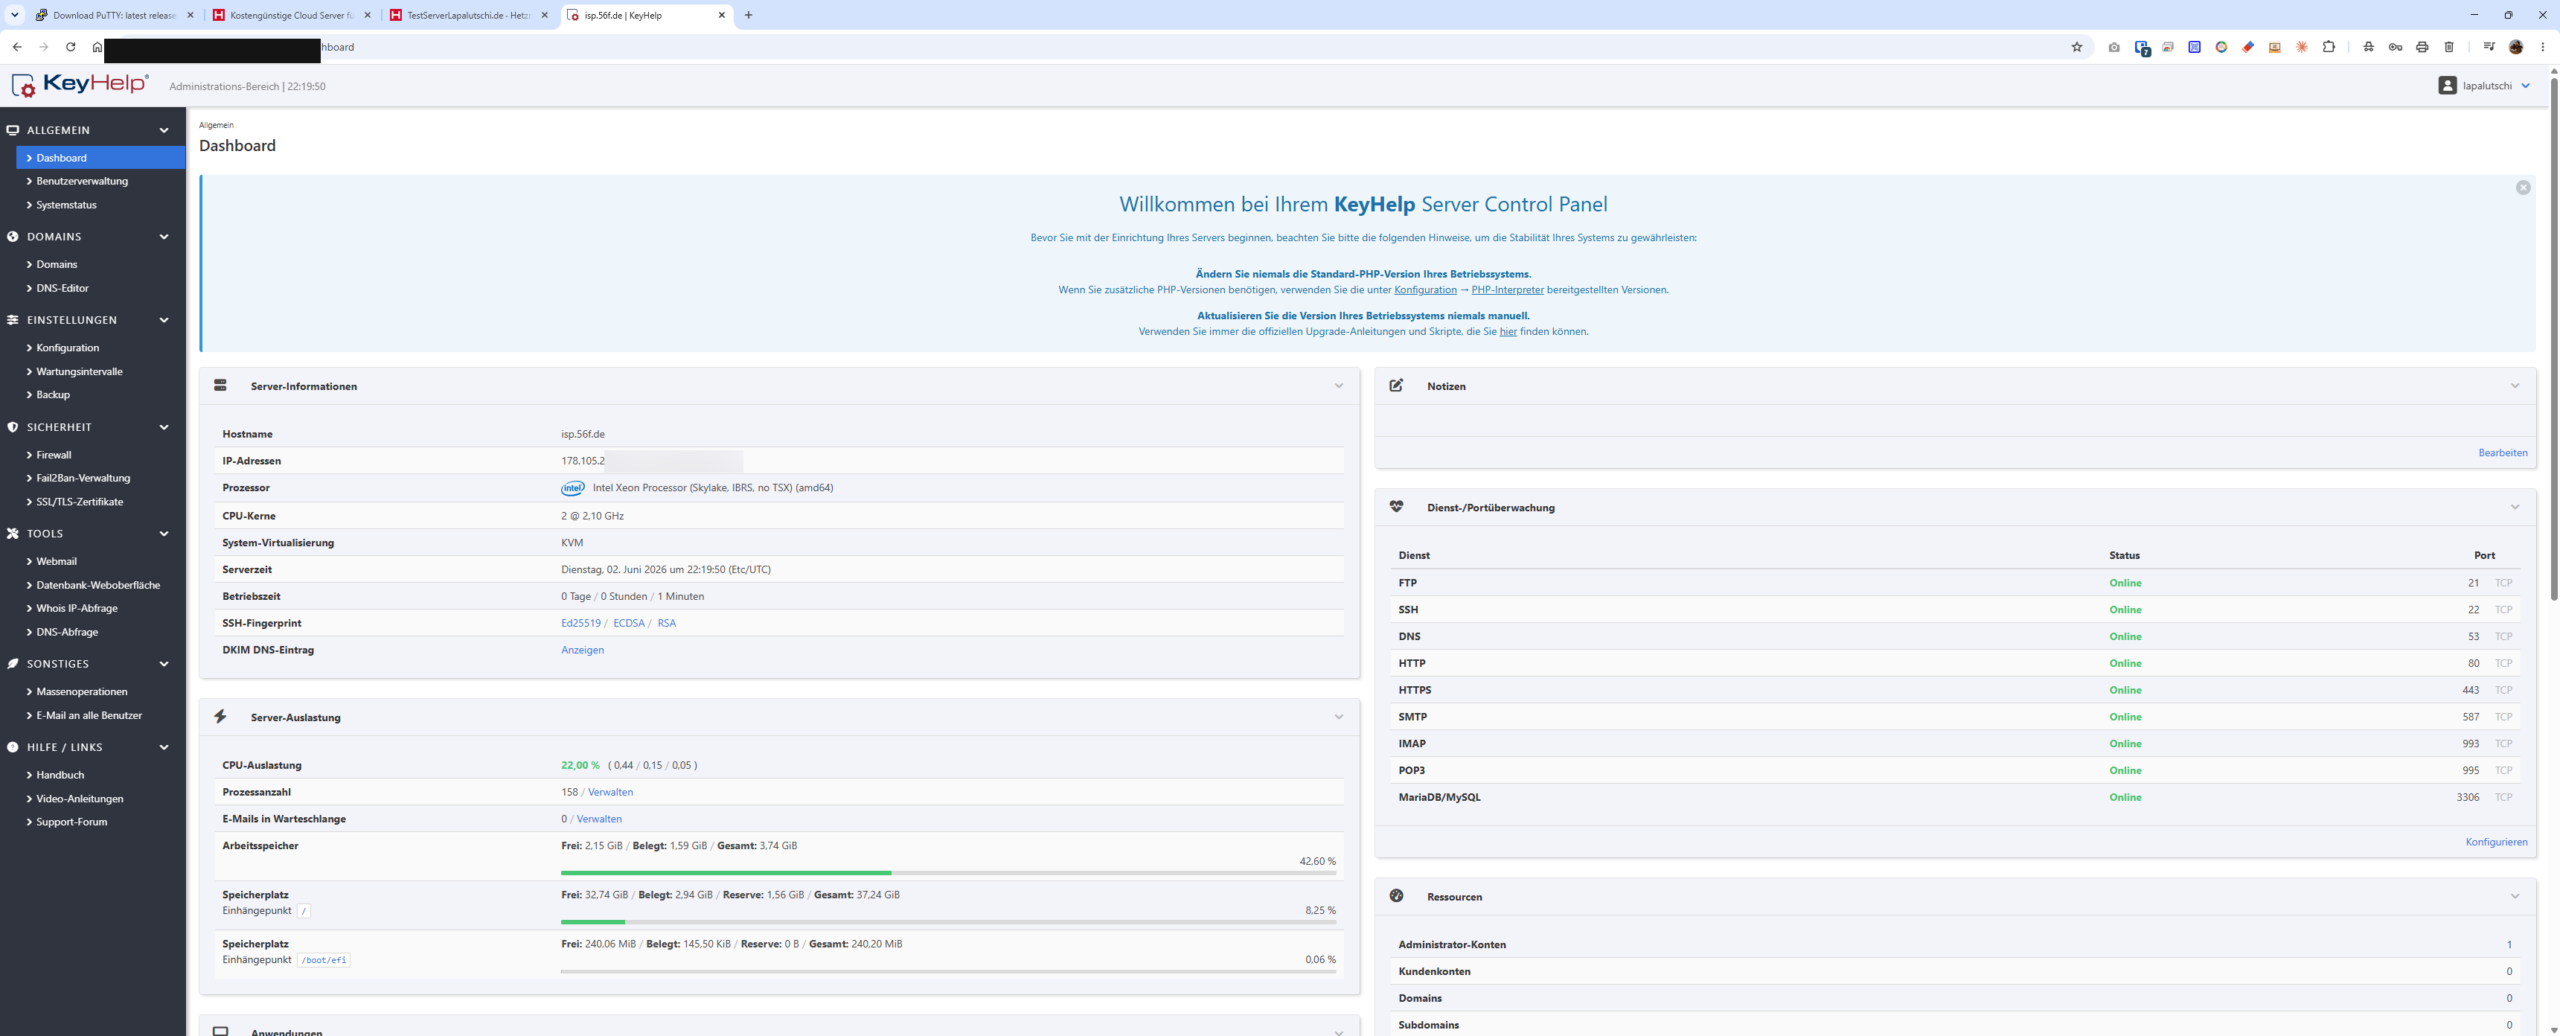
Task: Collapse the TOOLS sidebar section
Action: tap(164, 534)
